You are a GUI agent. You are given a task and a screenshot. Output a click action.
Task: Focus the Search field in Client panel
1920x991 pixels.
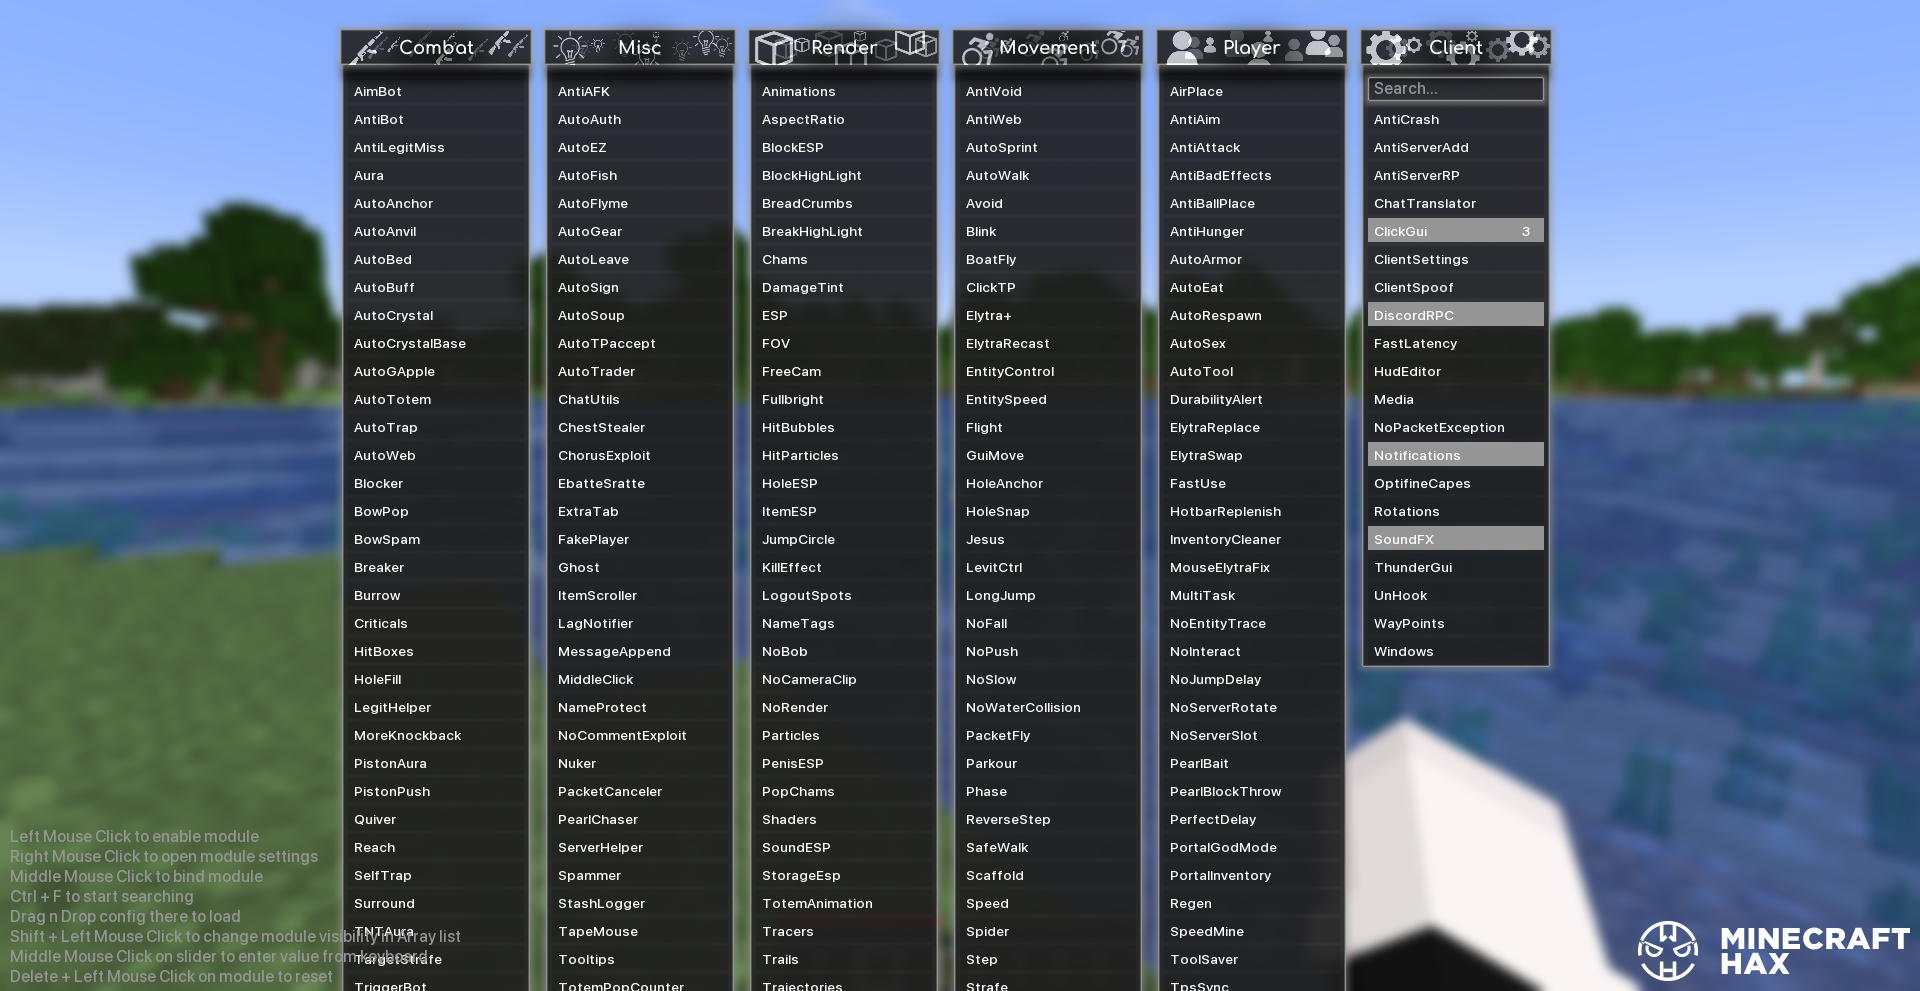tap(1455, 89)
